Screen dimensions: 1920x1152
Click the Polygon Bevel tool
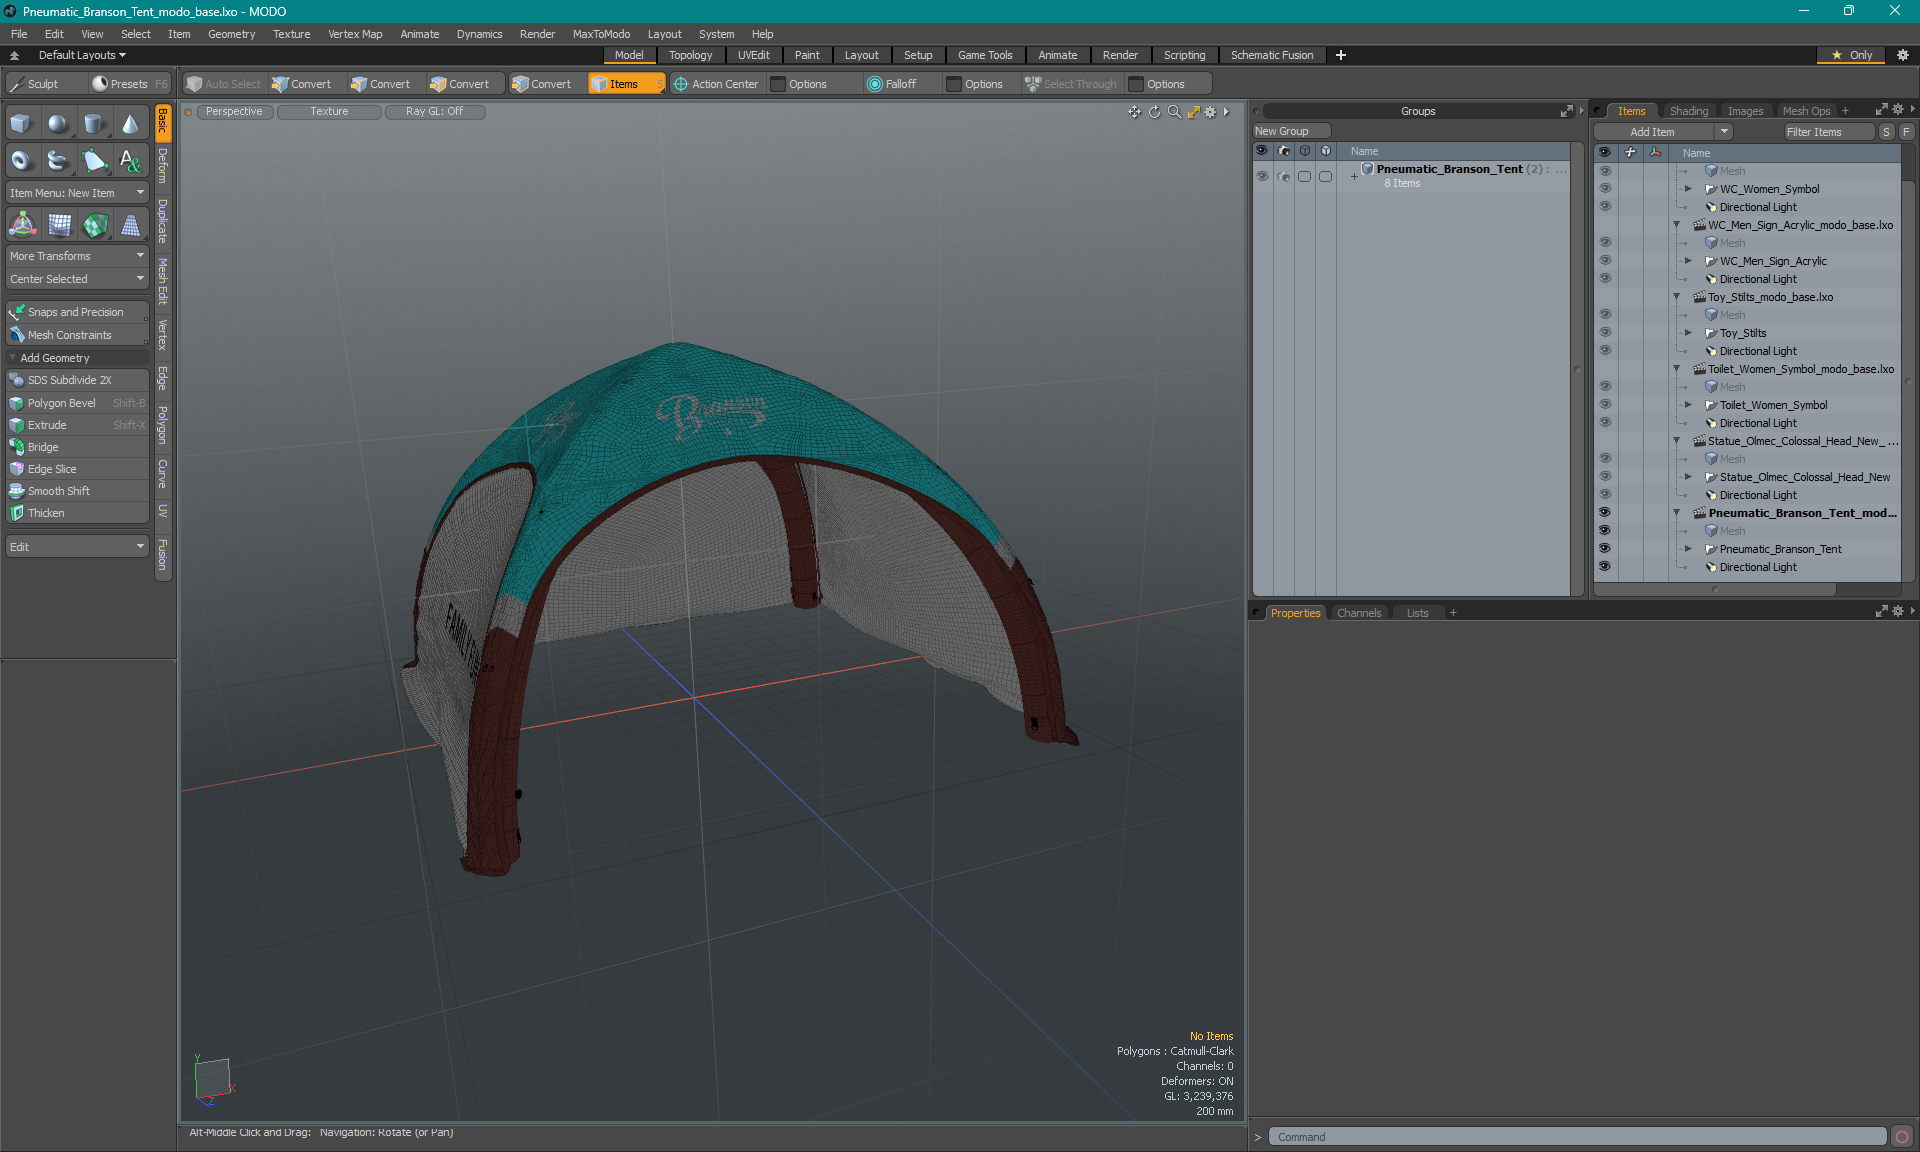77,403
